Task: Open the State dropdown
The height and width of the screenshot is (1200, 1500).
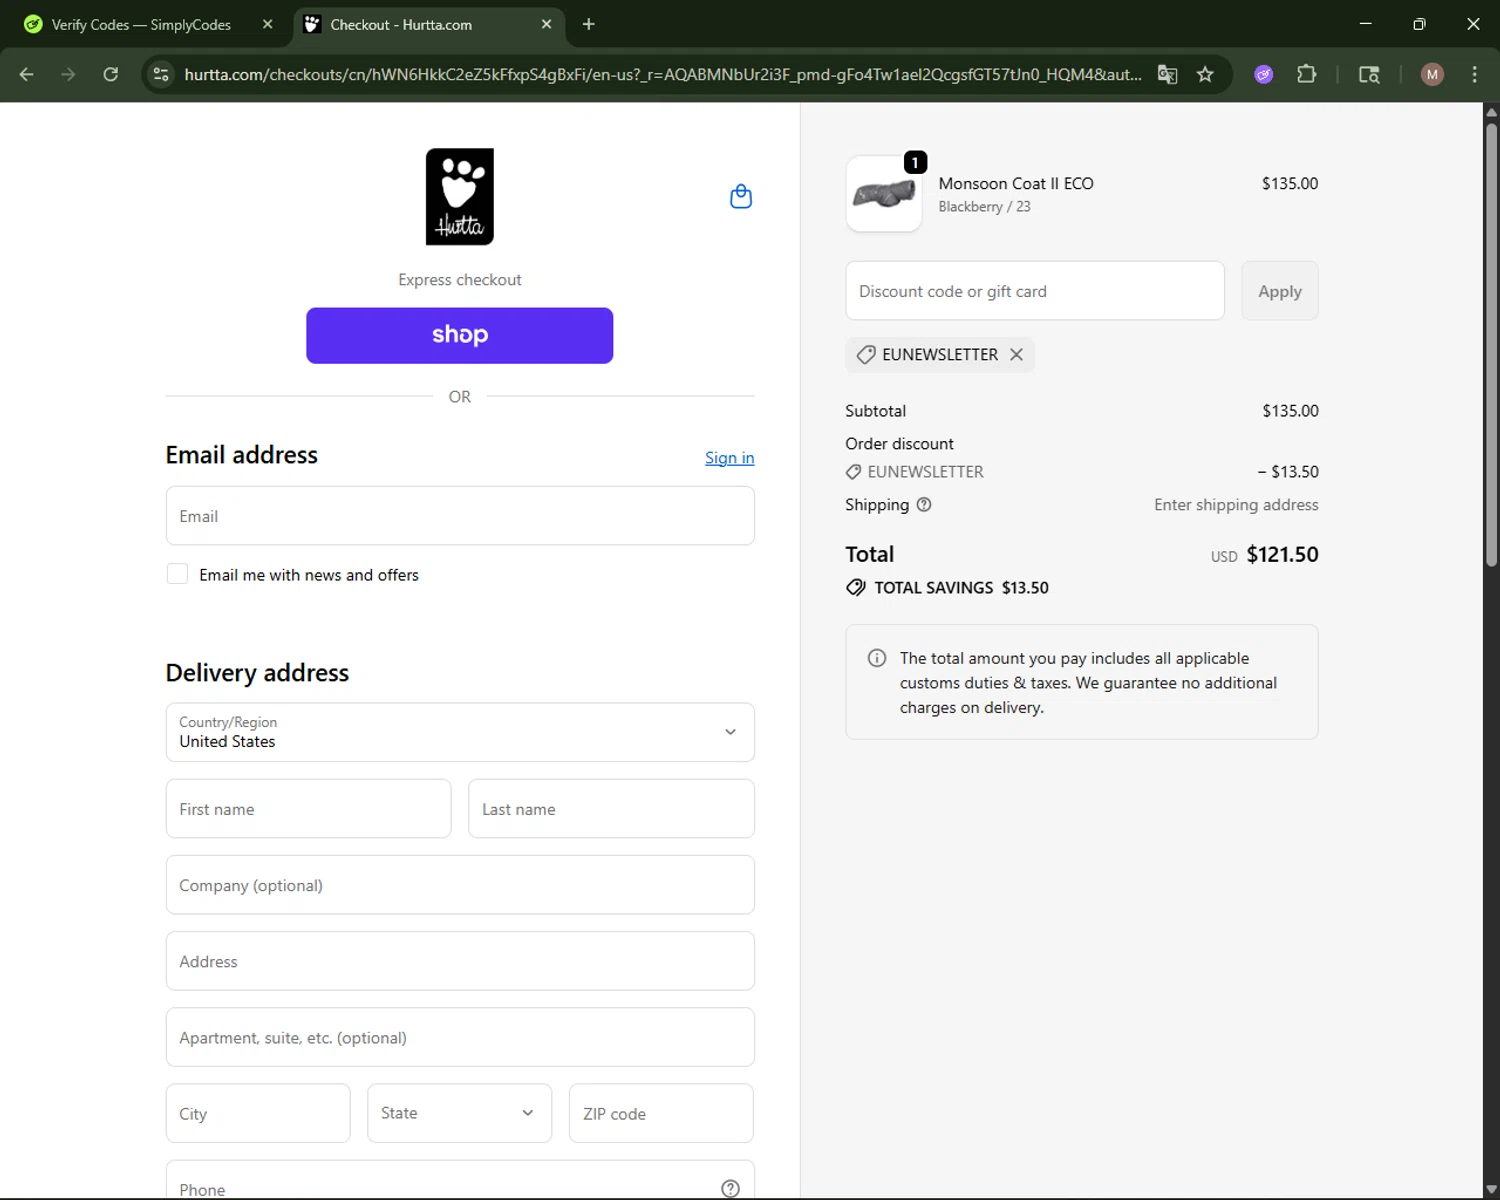Action: [459, 1113]
